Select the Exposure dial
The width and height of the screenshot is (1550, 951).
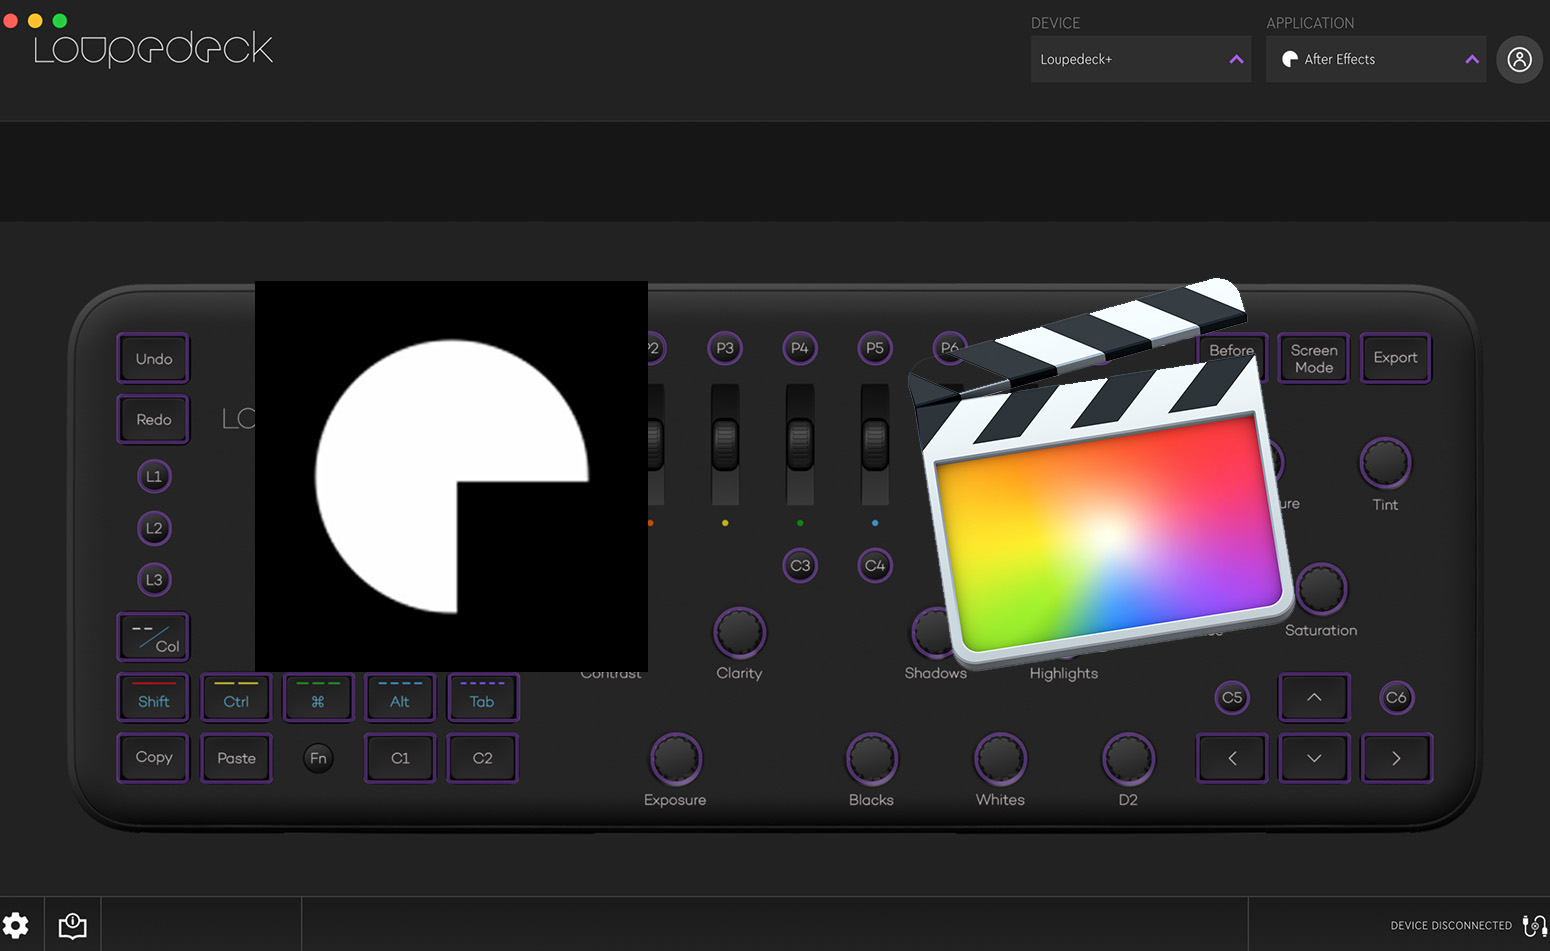(x=676, y=759)
